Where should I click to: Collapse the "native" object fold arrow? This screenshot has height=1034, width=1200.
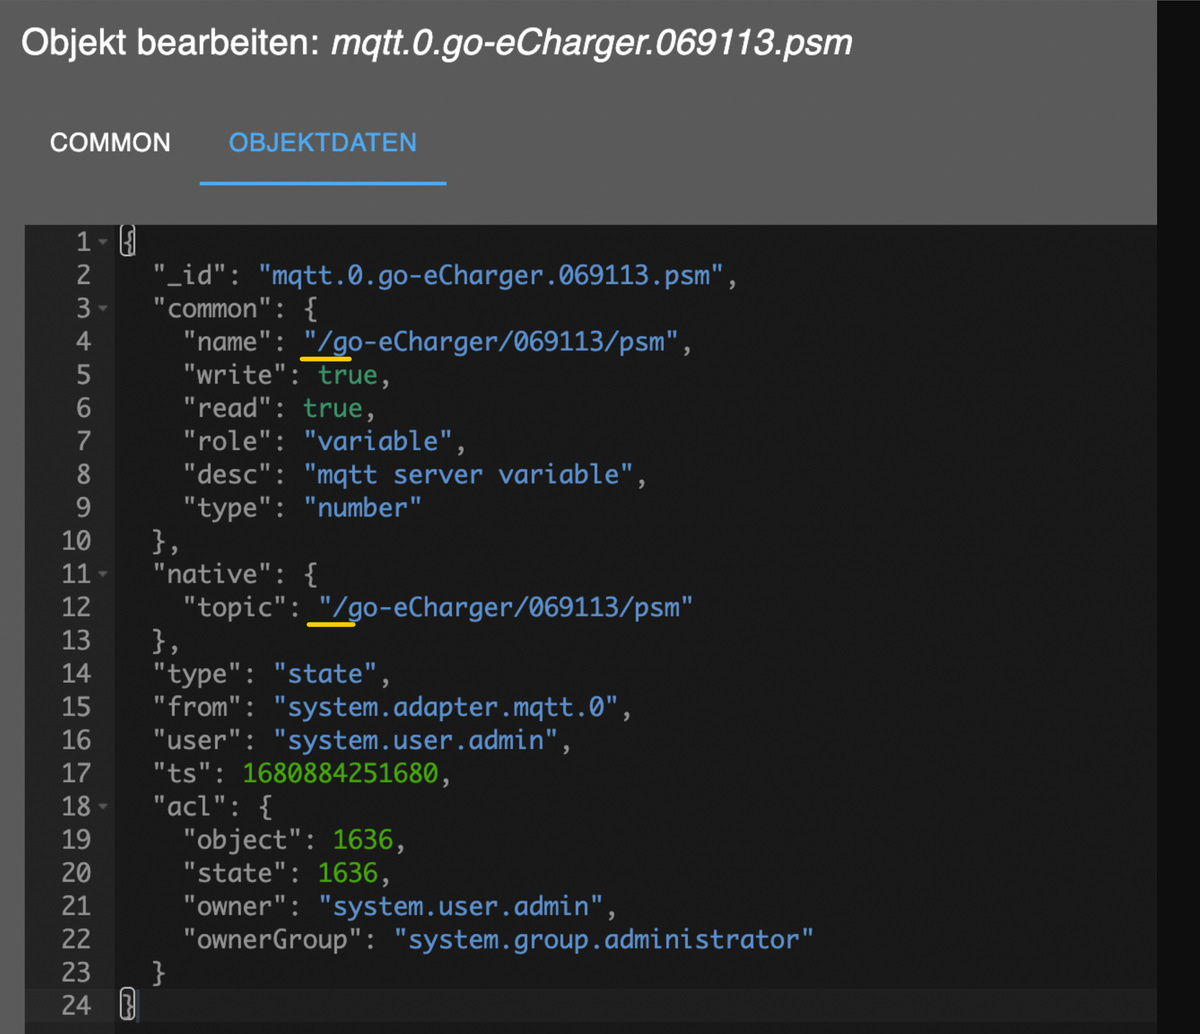point(104,573)
